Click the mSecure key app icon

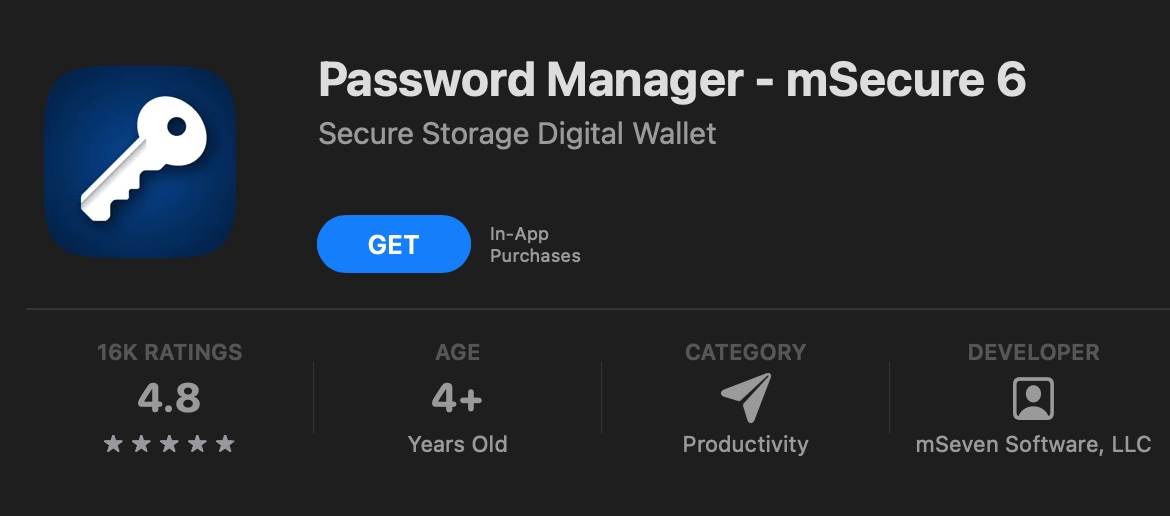[140, 162]
